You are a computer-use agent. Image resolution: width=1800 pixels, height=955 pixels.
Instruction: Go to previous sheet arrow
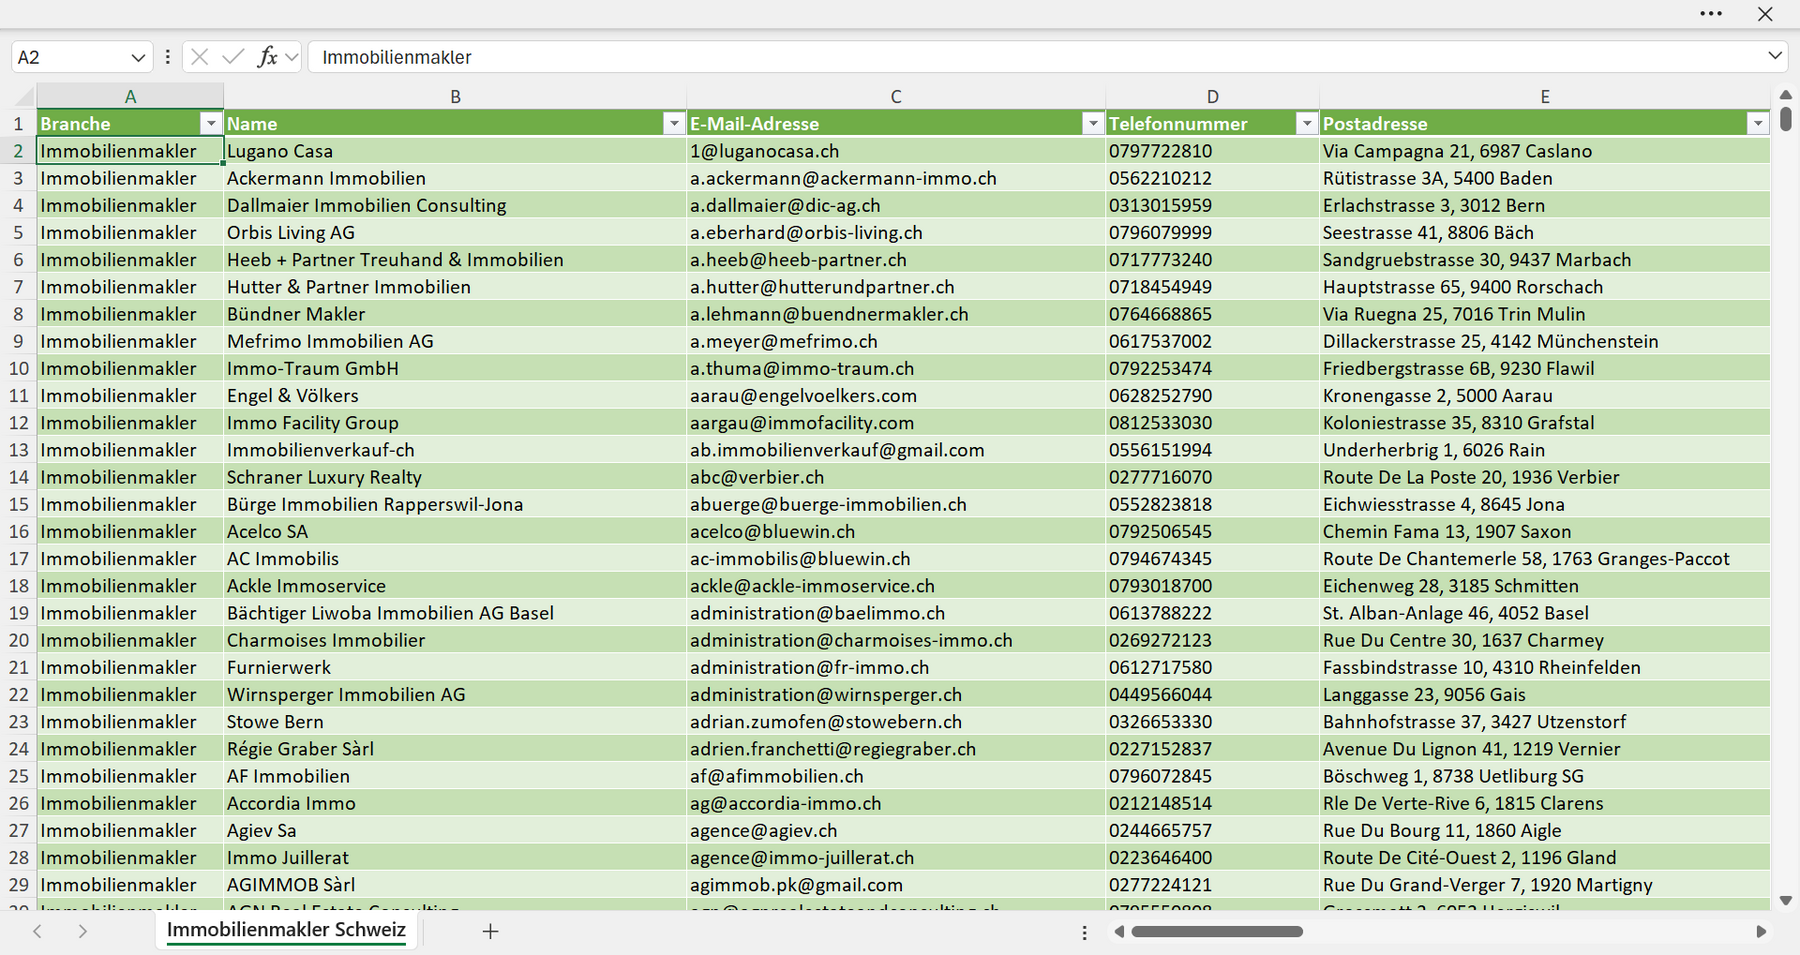[x=37, y=931]
